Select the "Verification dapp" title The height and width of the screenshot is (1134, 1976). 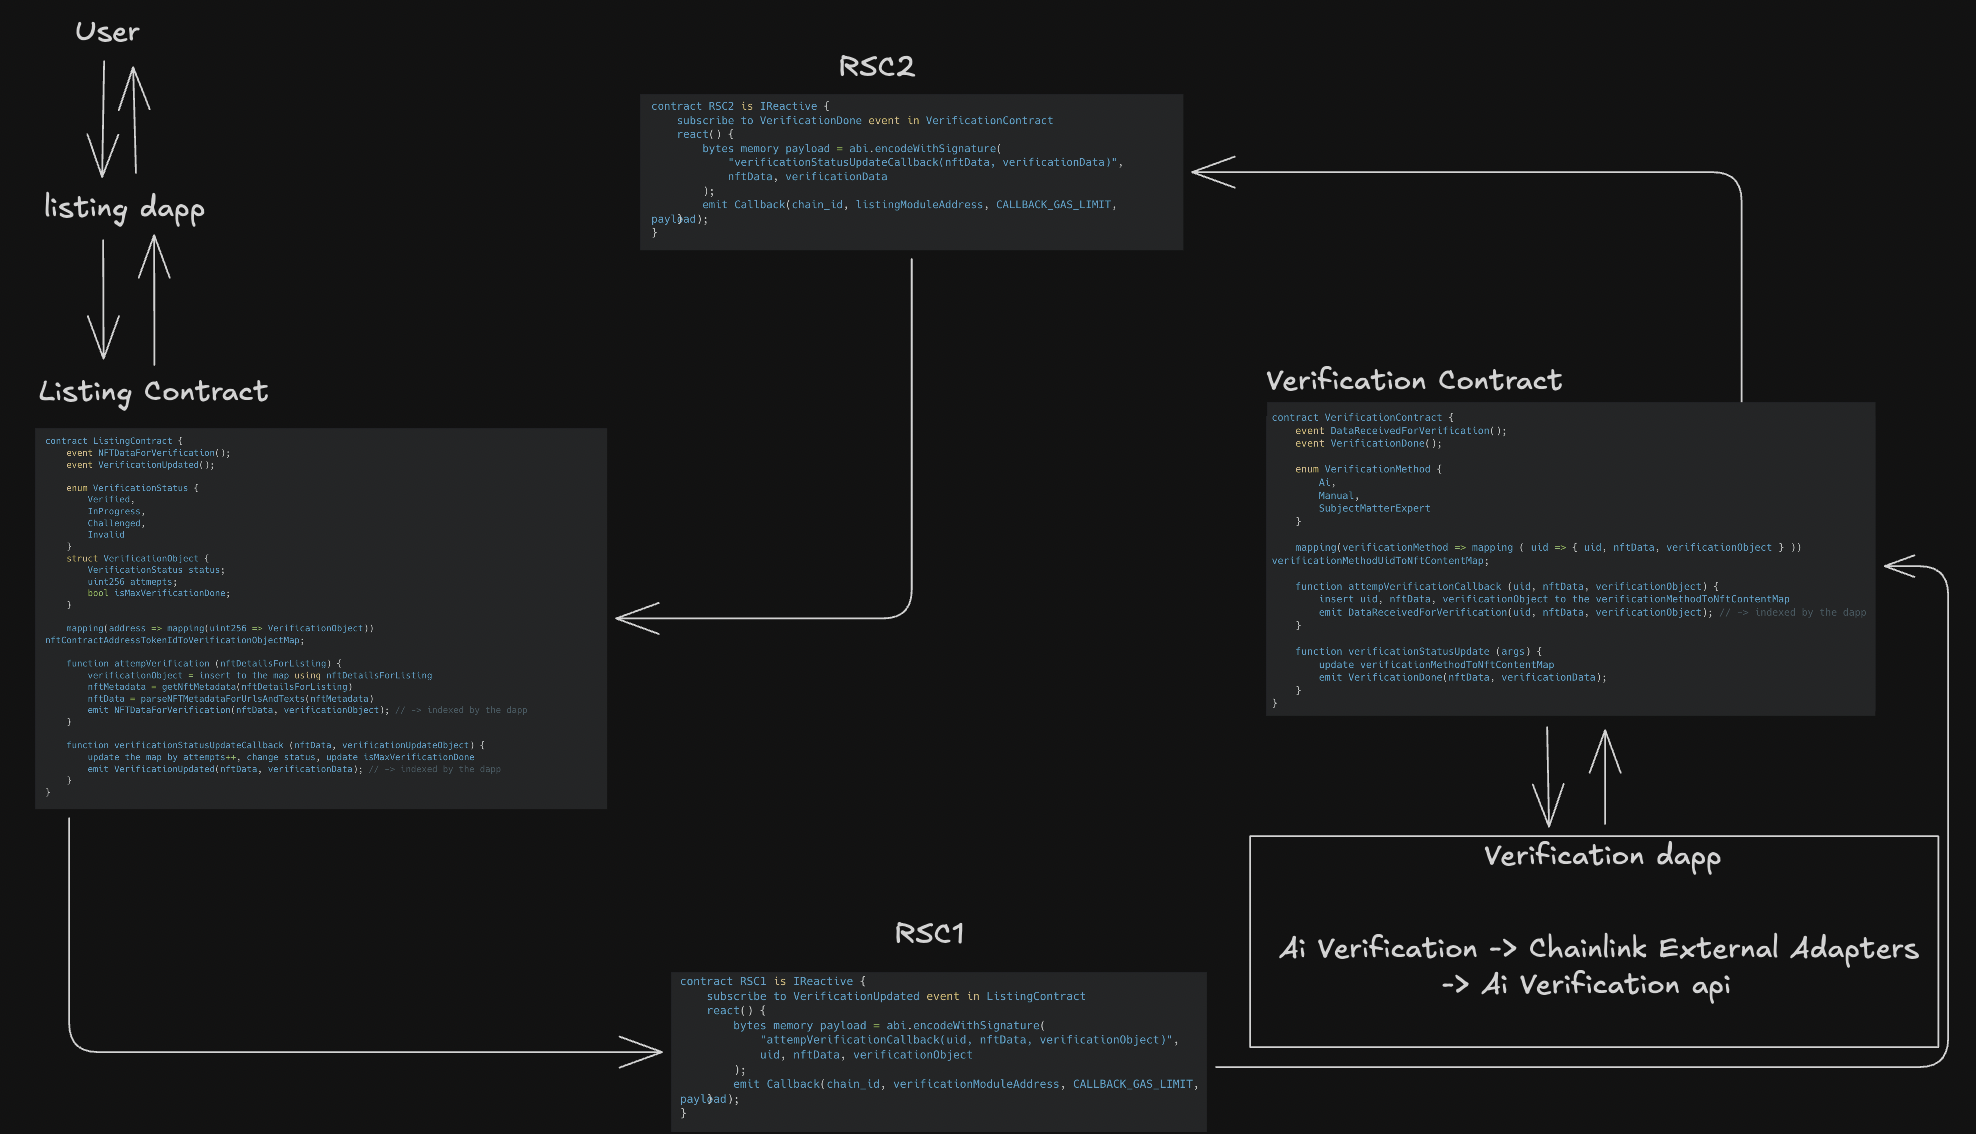[x=1602, y=857]
